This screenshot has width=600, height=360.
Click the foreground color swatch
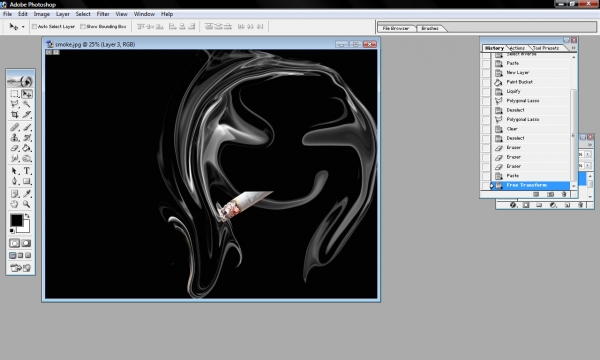(x=16, y=220)
